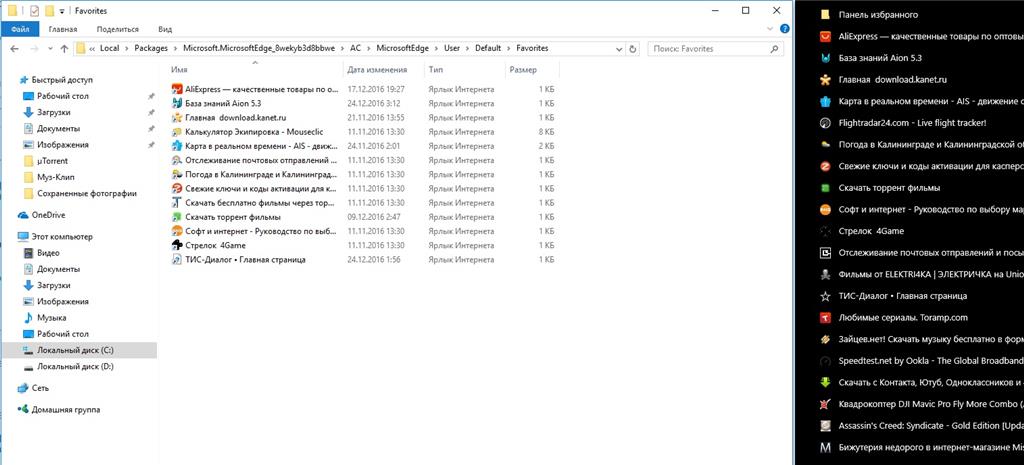
Task: Open quick access toolbar customize dropdown arrow
Action: pyautogui.click(x=62, y=12)
